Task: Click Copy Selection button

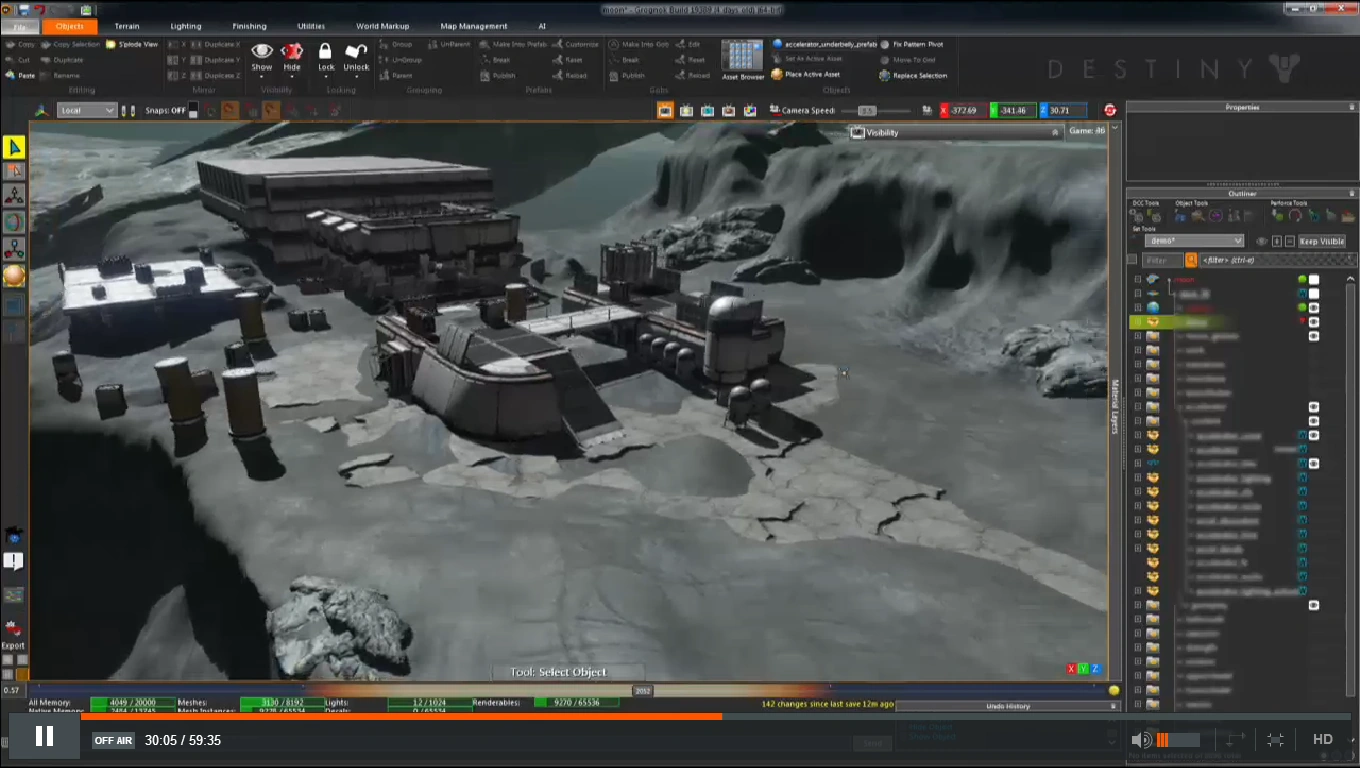Action: pyautogui.click(x=70, y=44)
